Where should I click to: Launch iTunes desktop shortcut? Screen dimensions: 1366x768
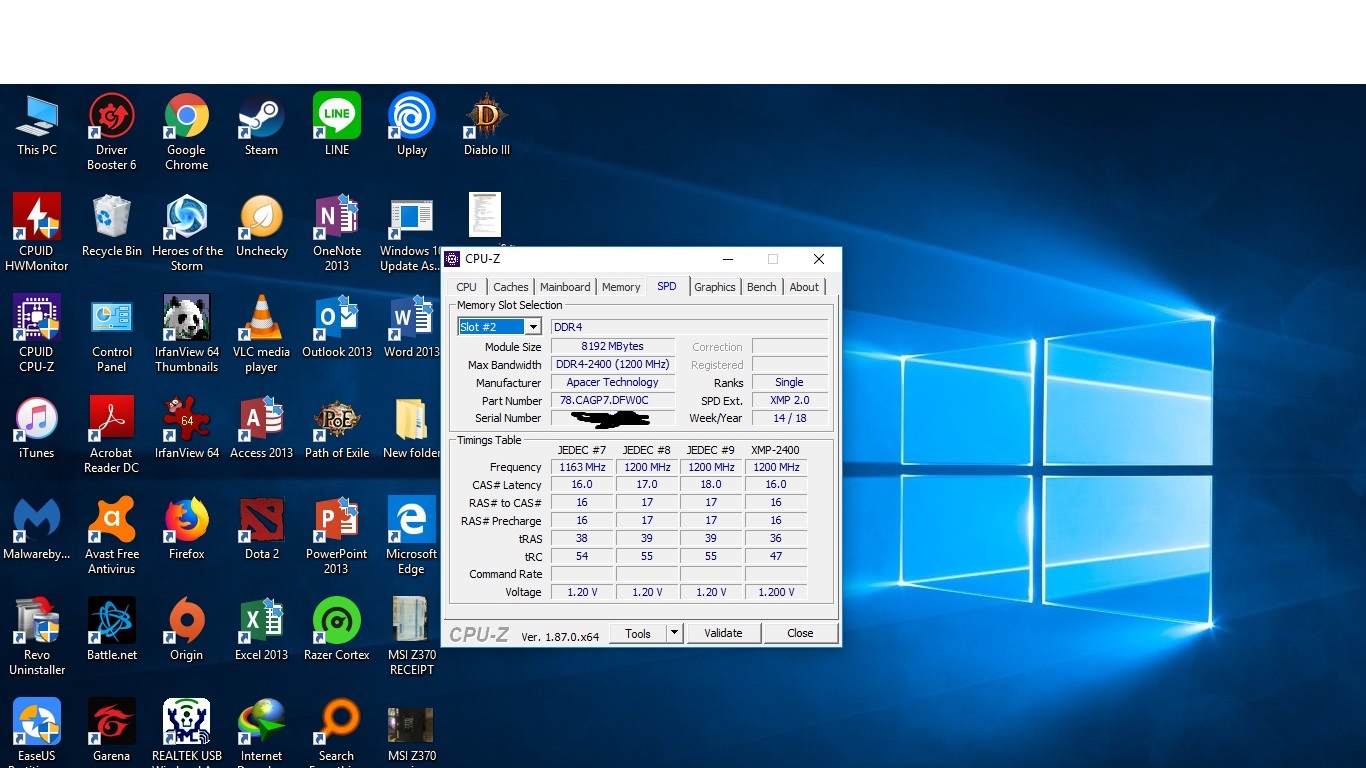click(x=37, y=428)
